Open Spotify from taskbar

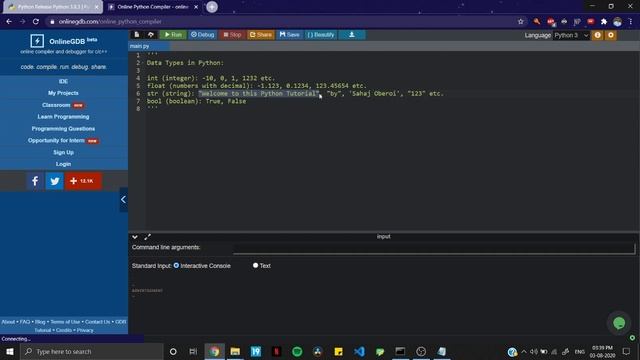297,351
